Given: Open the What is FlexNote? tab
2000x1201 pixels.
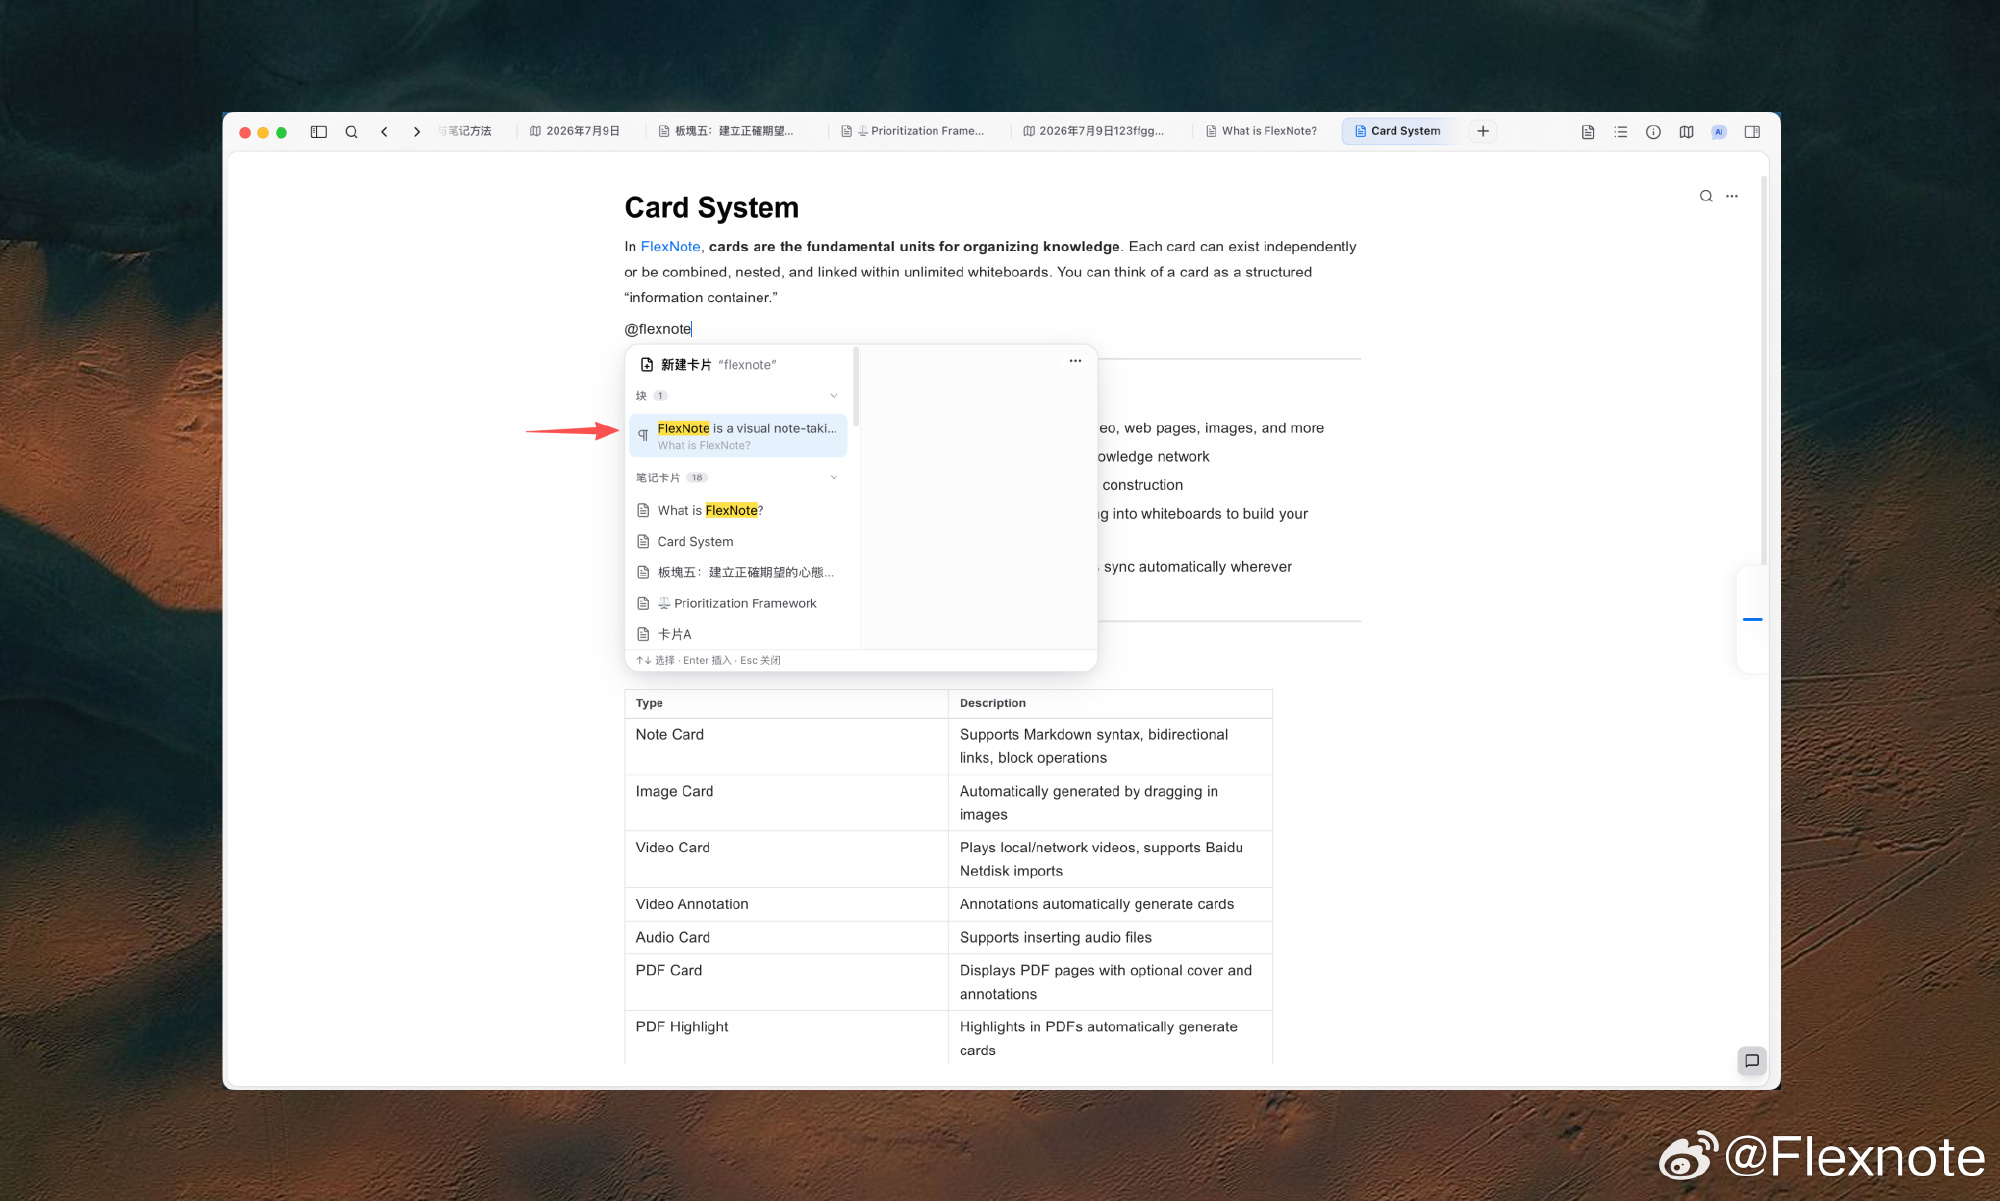Looking at the screenshot, I should 1262,131.
